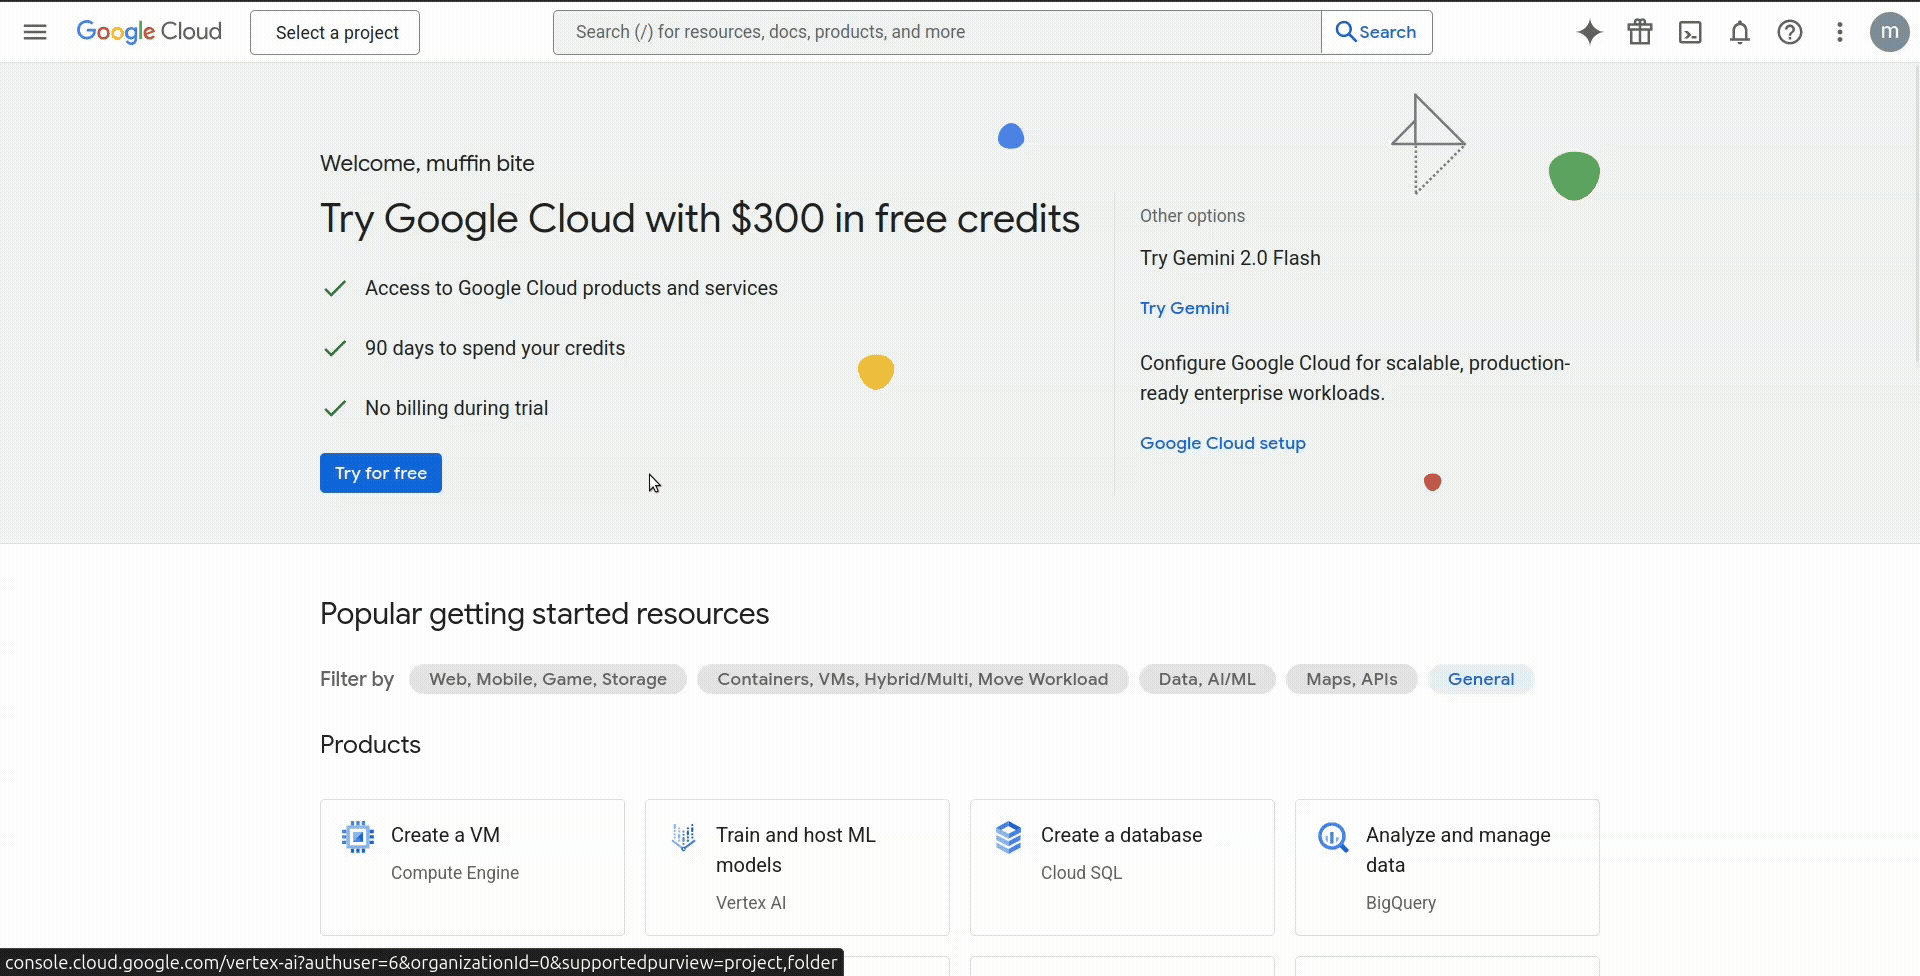Toggle the Containers, VMs, Hybrid/Multi filter chip
This screenshot has width=1920, height=976.
tap(912, 679)
